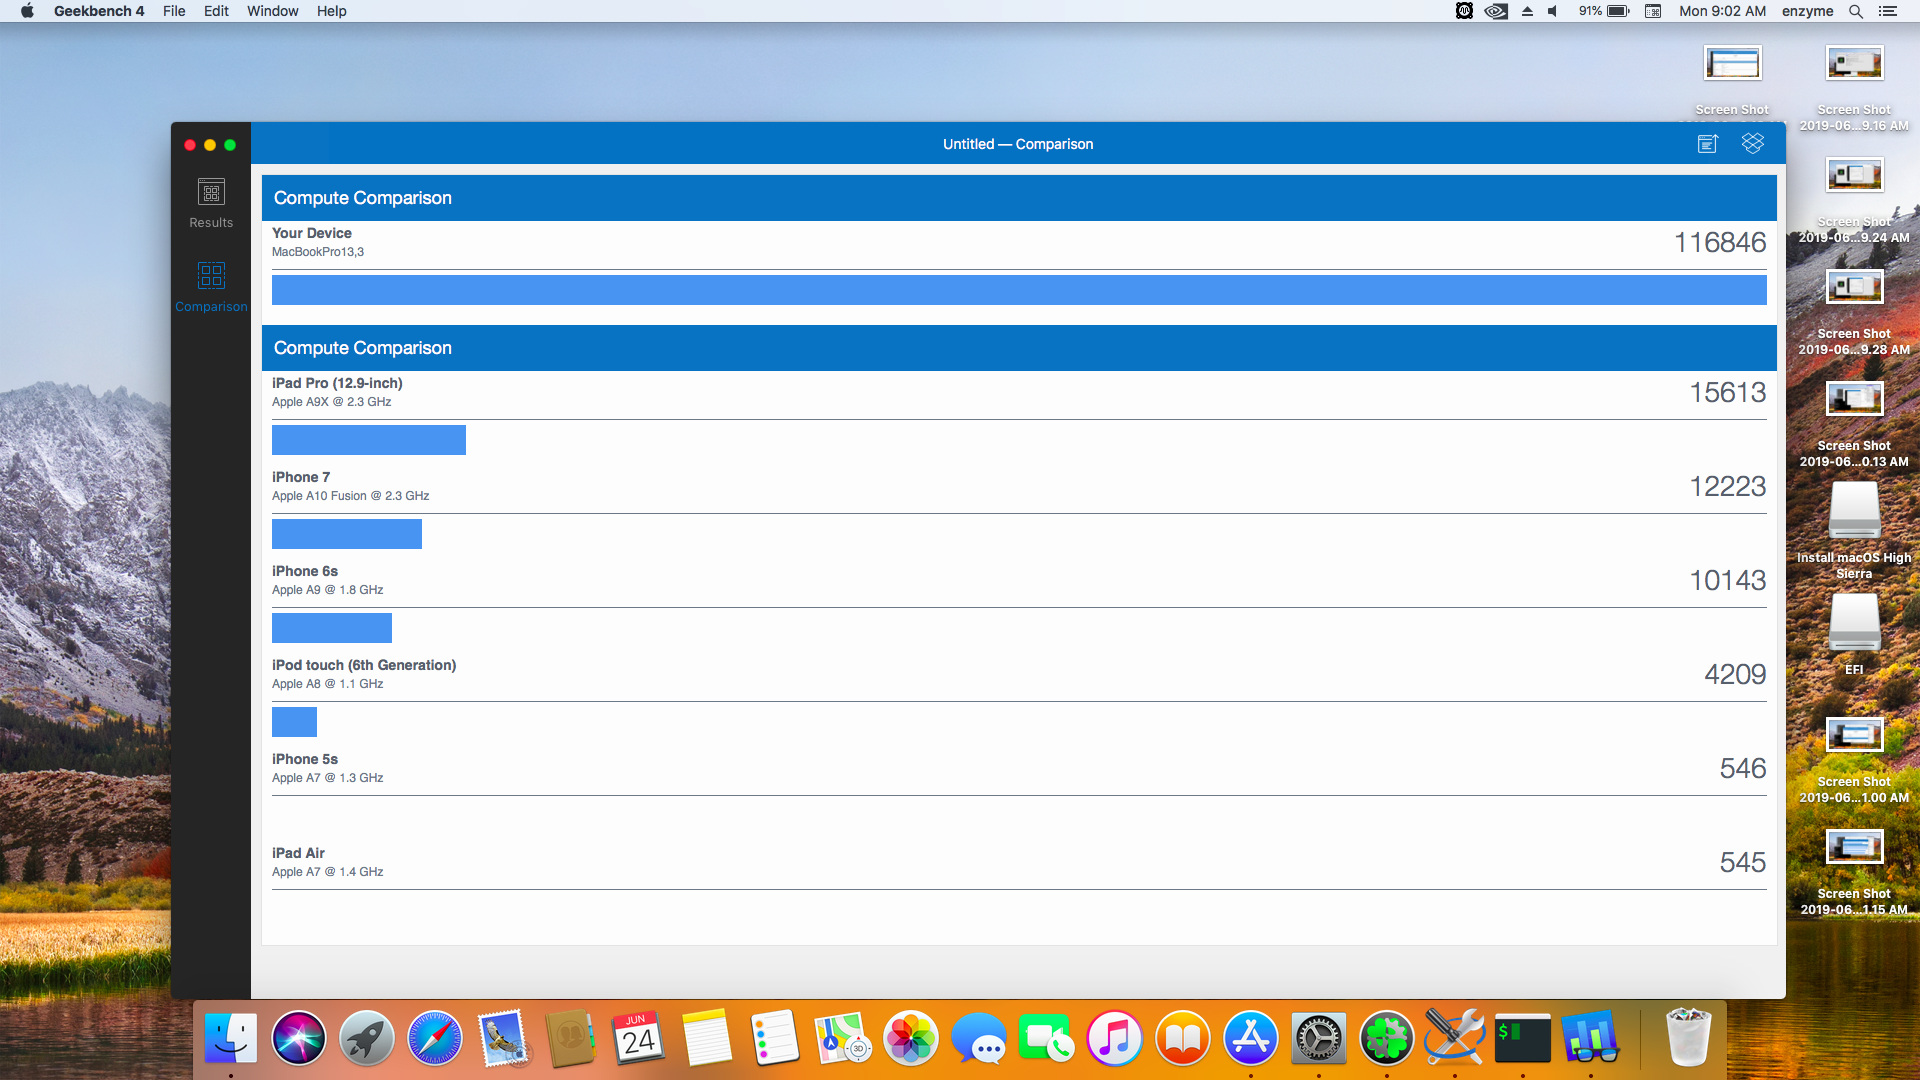
Task: Open the Install macOS High Sierra drive
Action: click(x=1854, y=512)
